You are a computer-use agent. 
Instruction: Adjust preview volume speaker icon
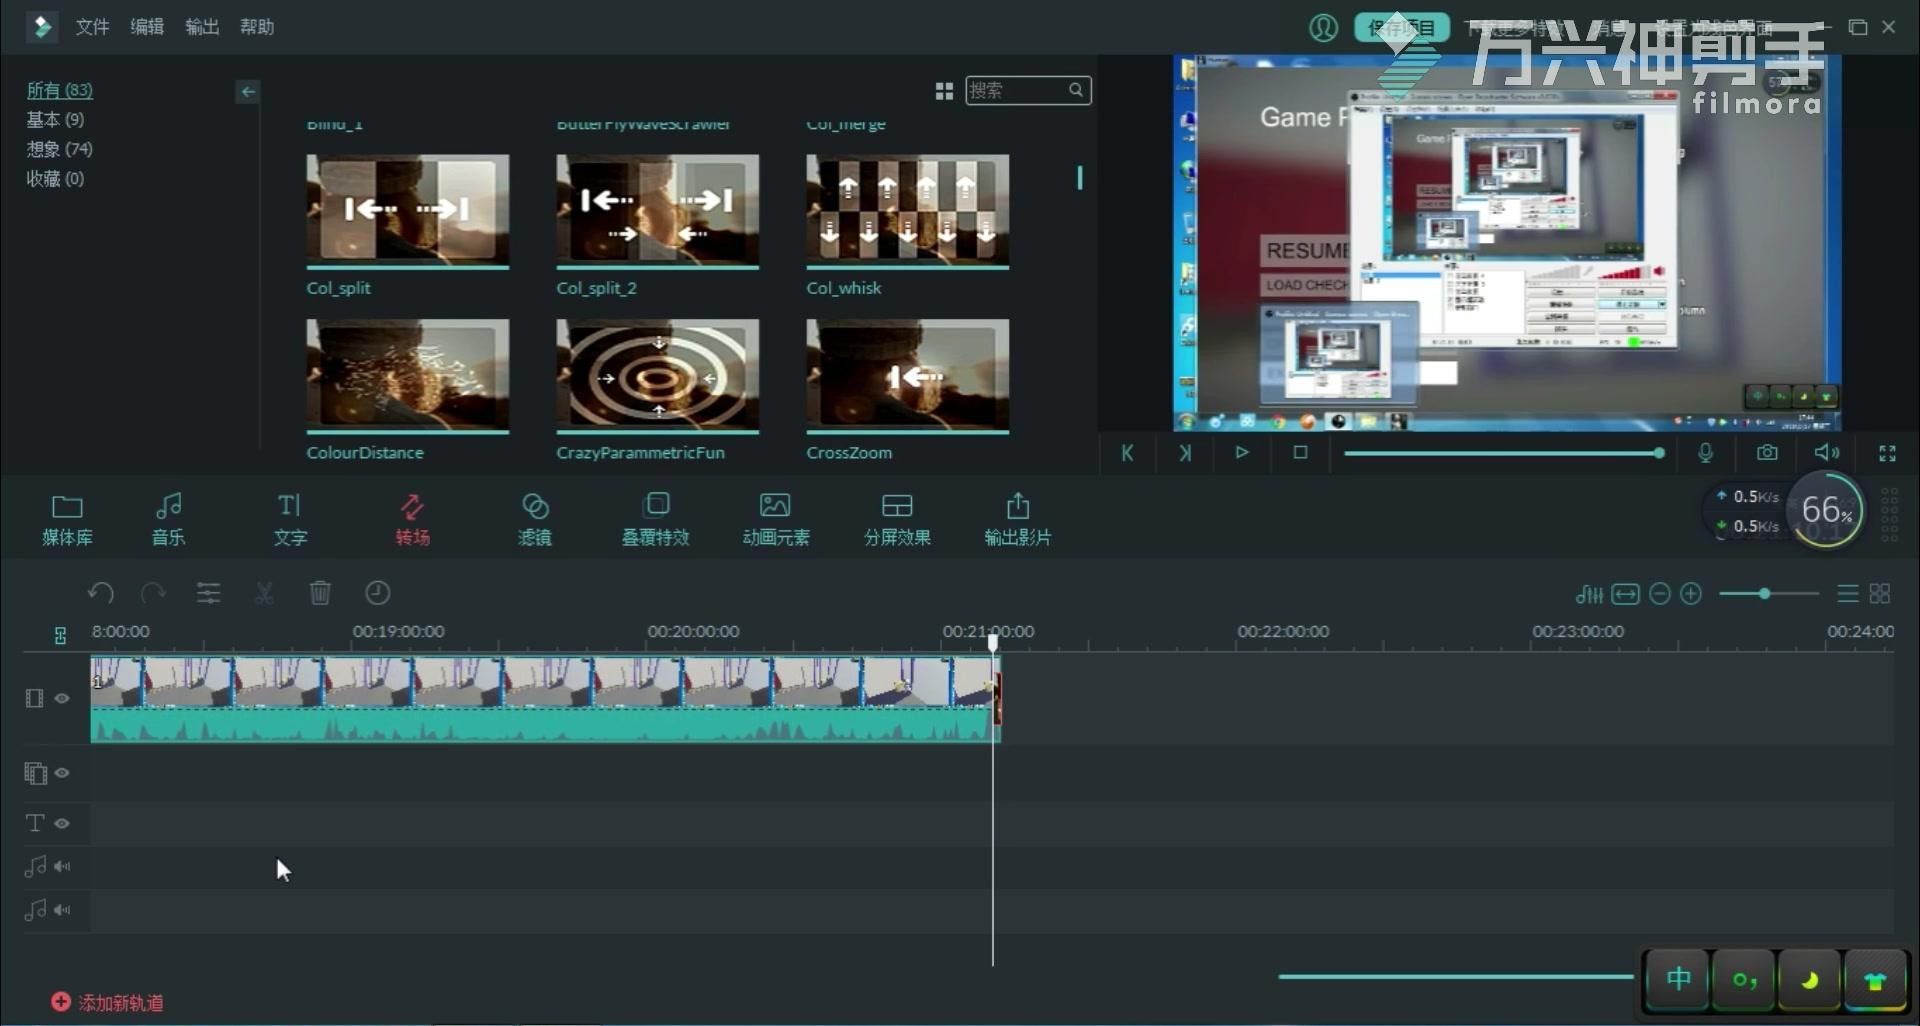pos(1827,453)
